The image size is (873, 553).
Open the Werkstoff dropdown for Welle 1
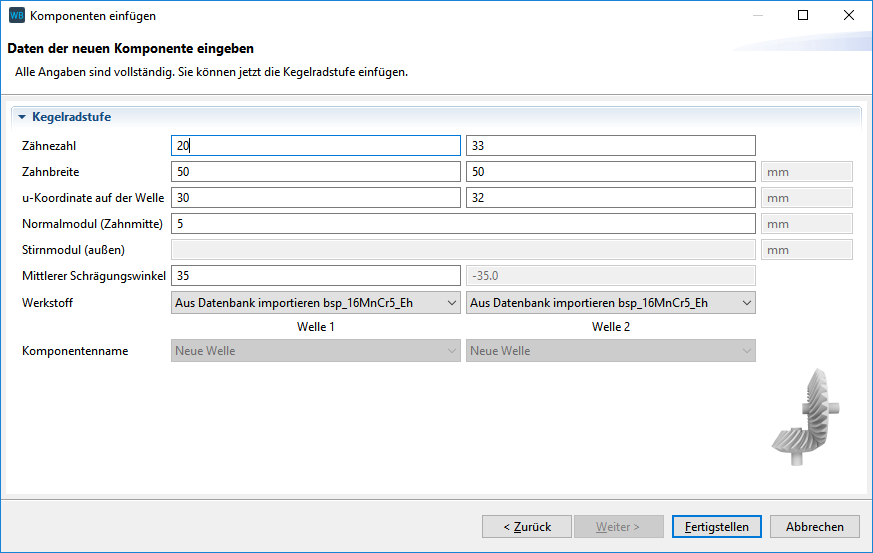(315, 302)
